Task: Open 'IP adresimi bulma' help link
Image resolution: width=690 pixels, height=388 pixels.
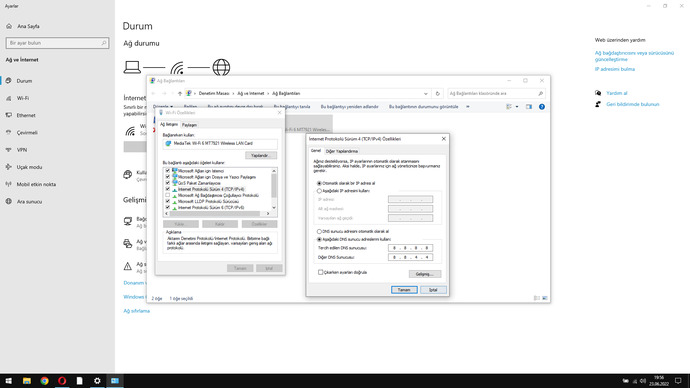Action: pyautogui.click(x=615, y=69)
